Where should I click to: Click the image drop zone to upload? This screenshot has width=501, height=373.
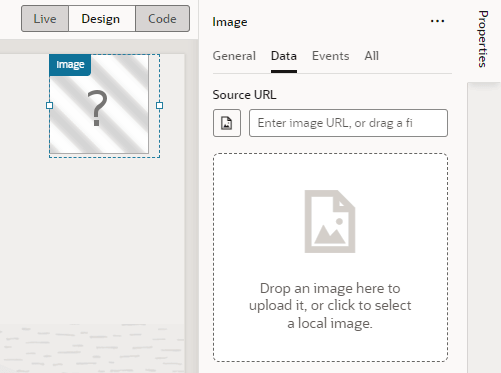[x=330, y=257]
